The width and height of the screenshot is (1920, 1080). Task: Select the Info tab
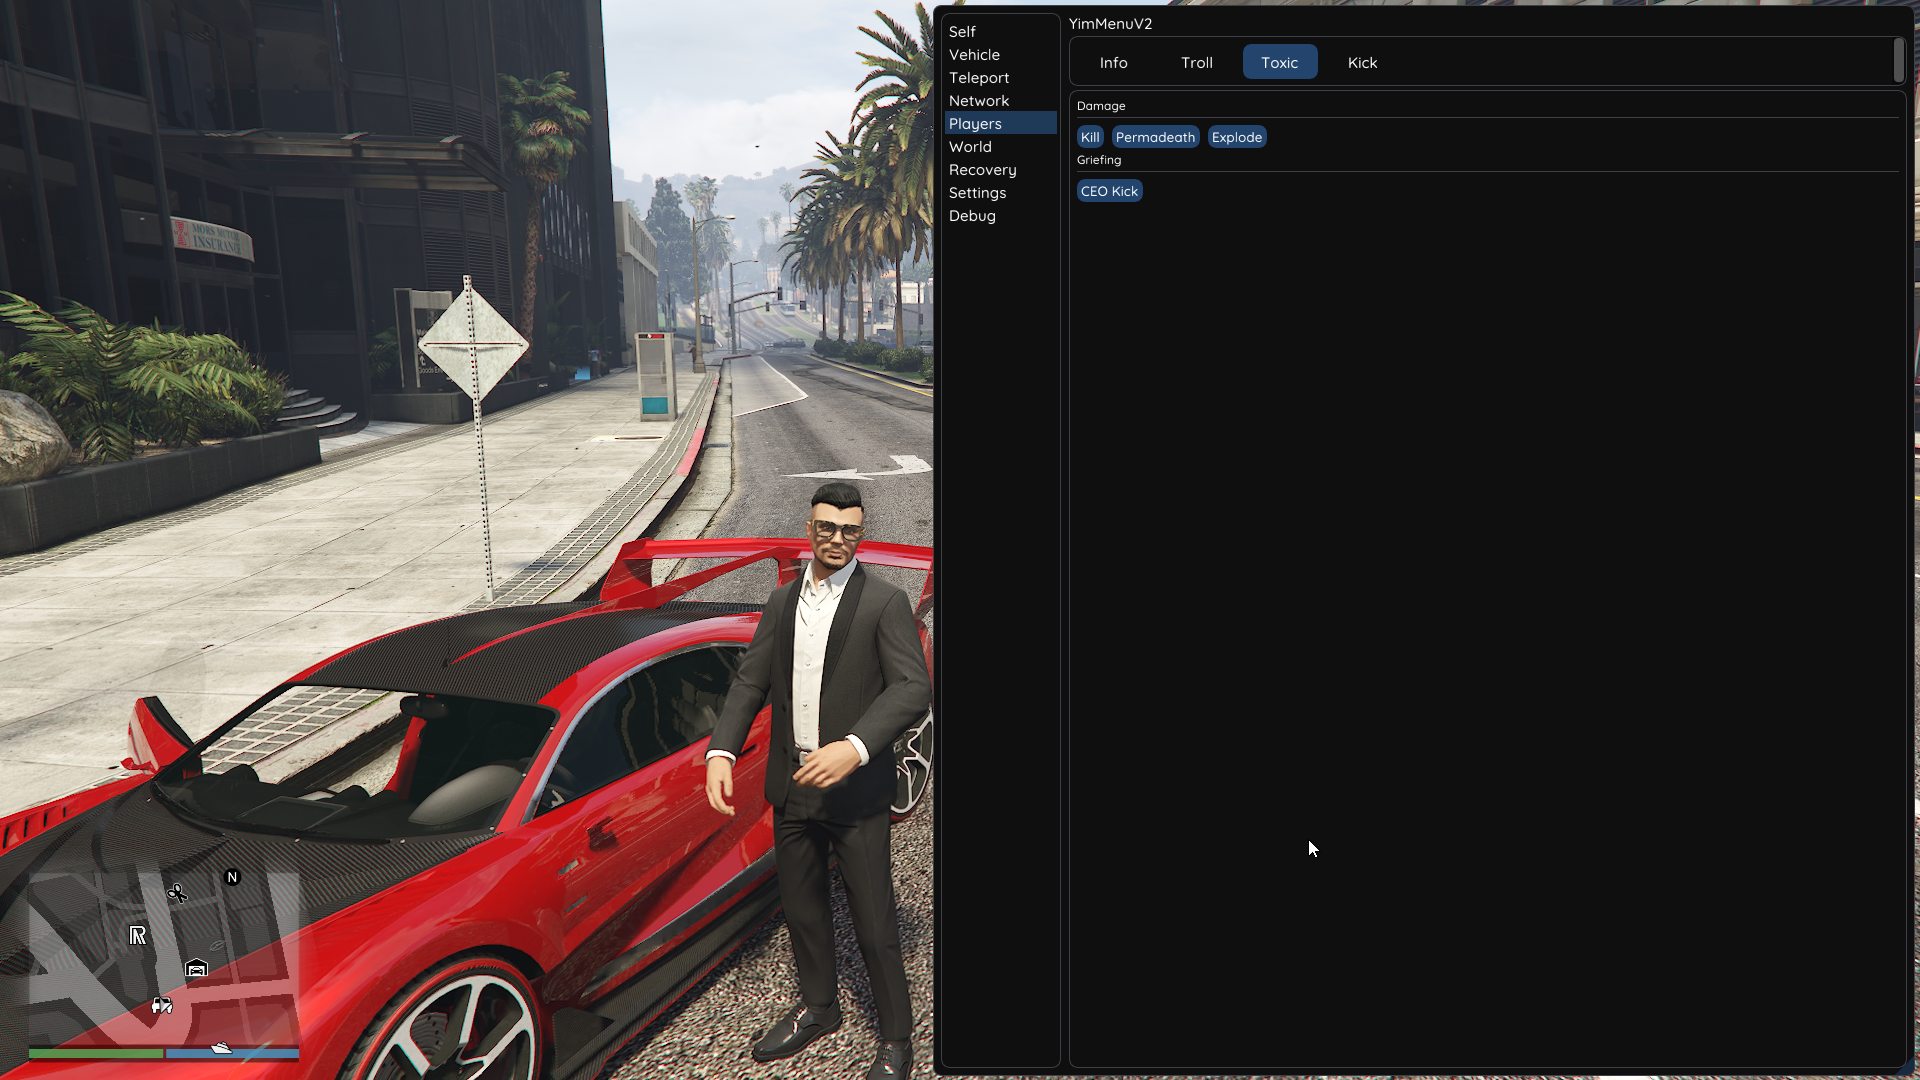coord(1113,62)
